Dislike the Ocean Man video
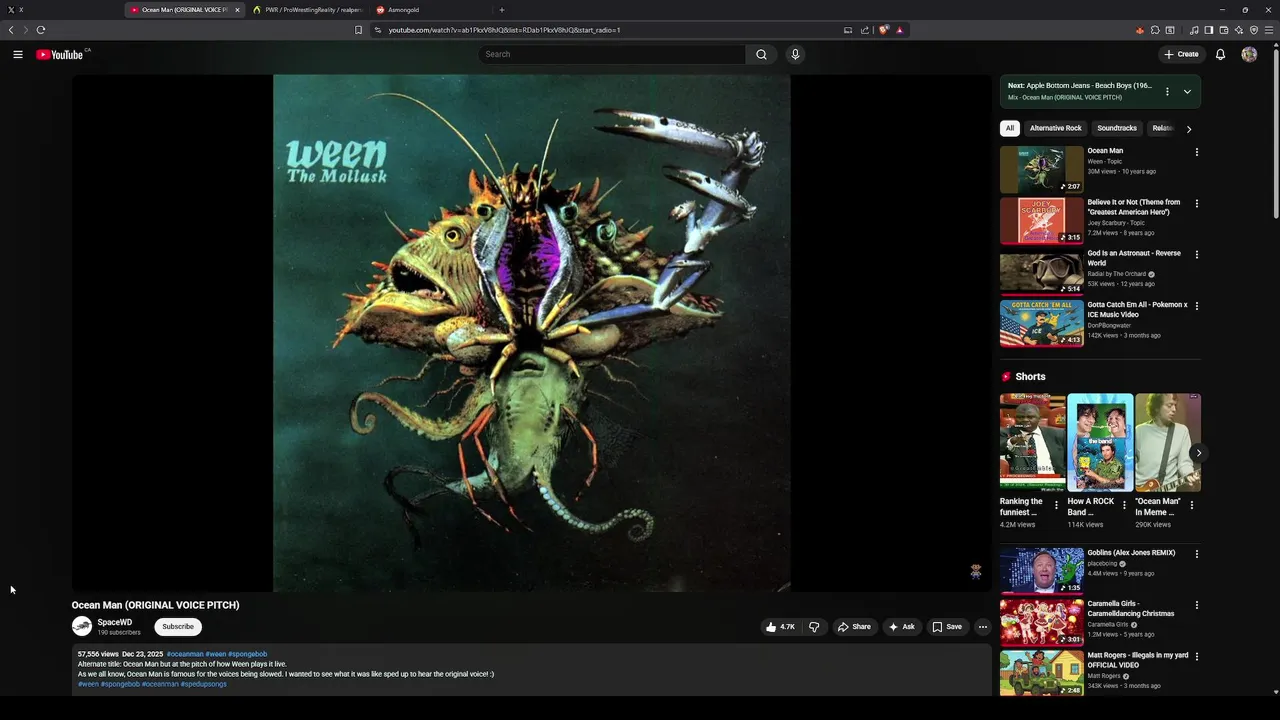Viewport: 1280px width, 720px height. click(x=814, y=627)
